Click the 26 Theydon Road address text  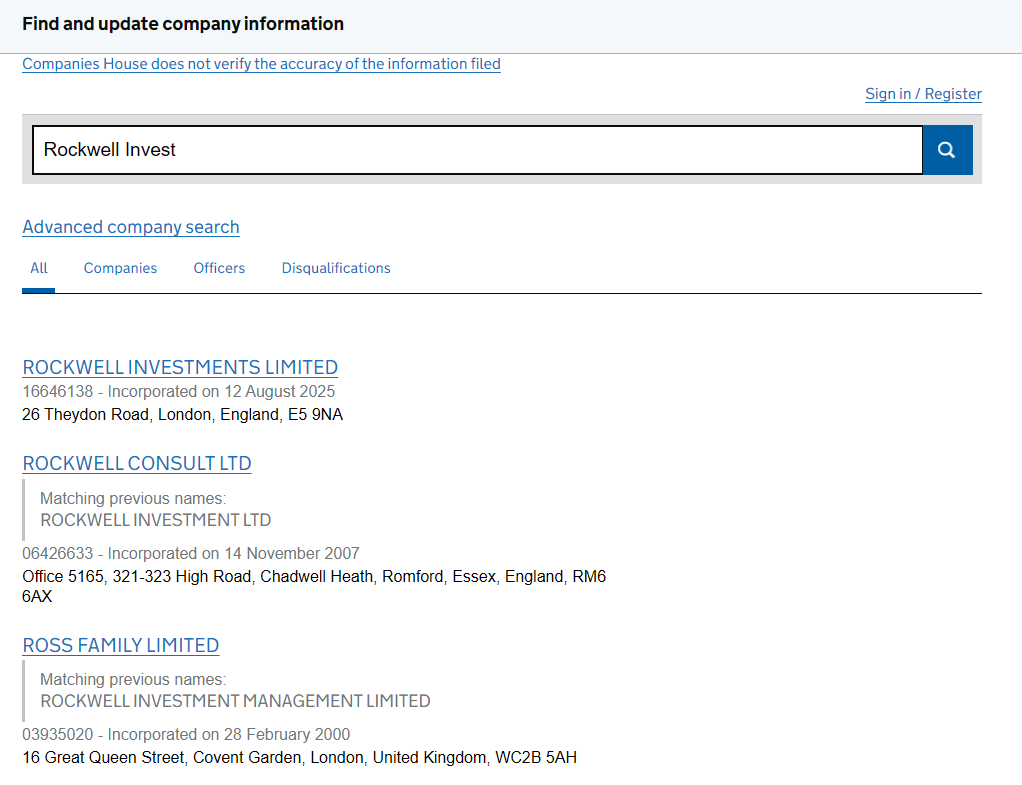coord(182,414)
